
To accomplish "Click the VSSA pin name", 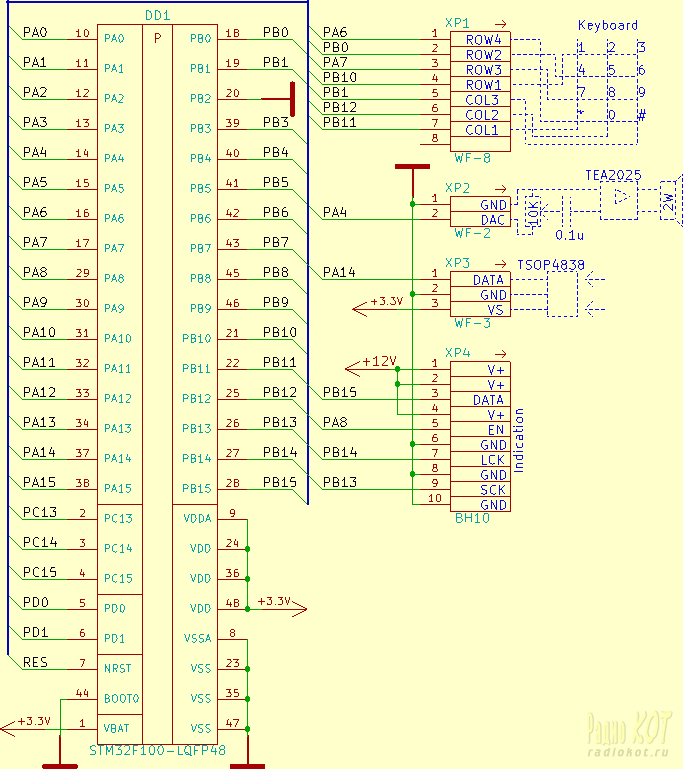I will pos(197,639).
